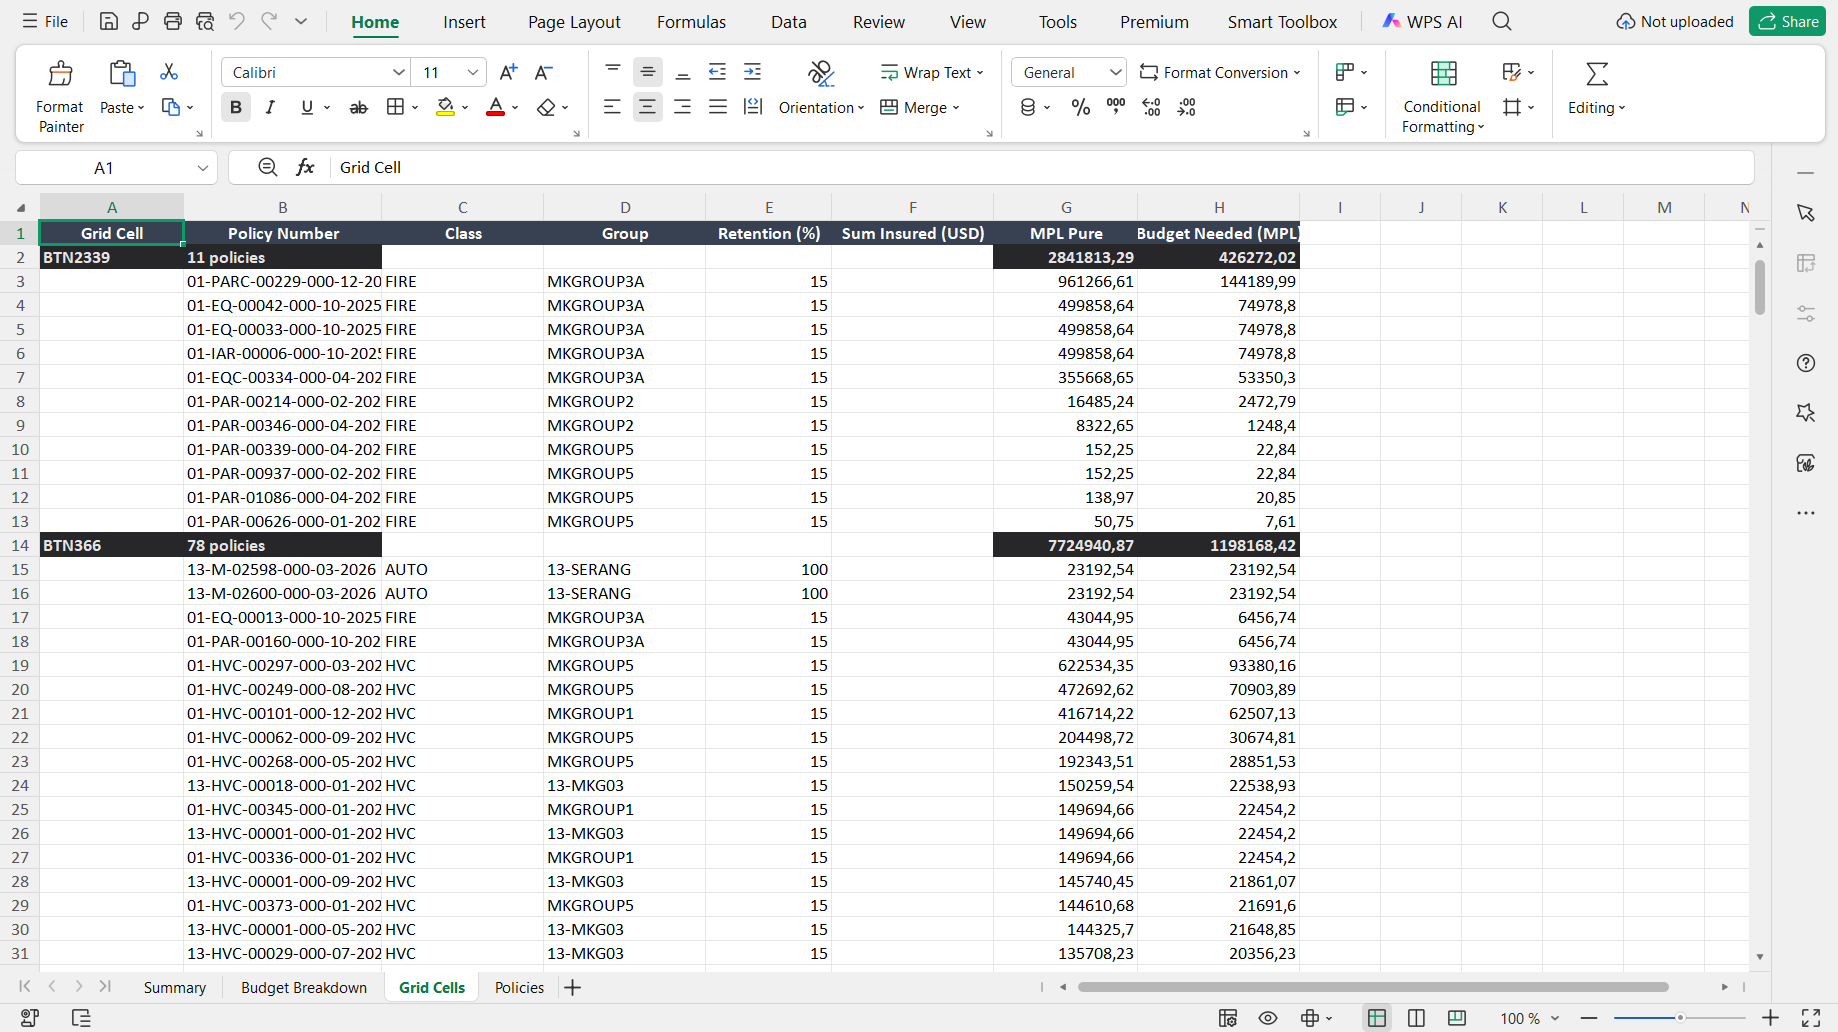
Task: Click the Share button
Action: [1788, 21]
